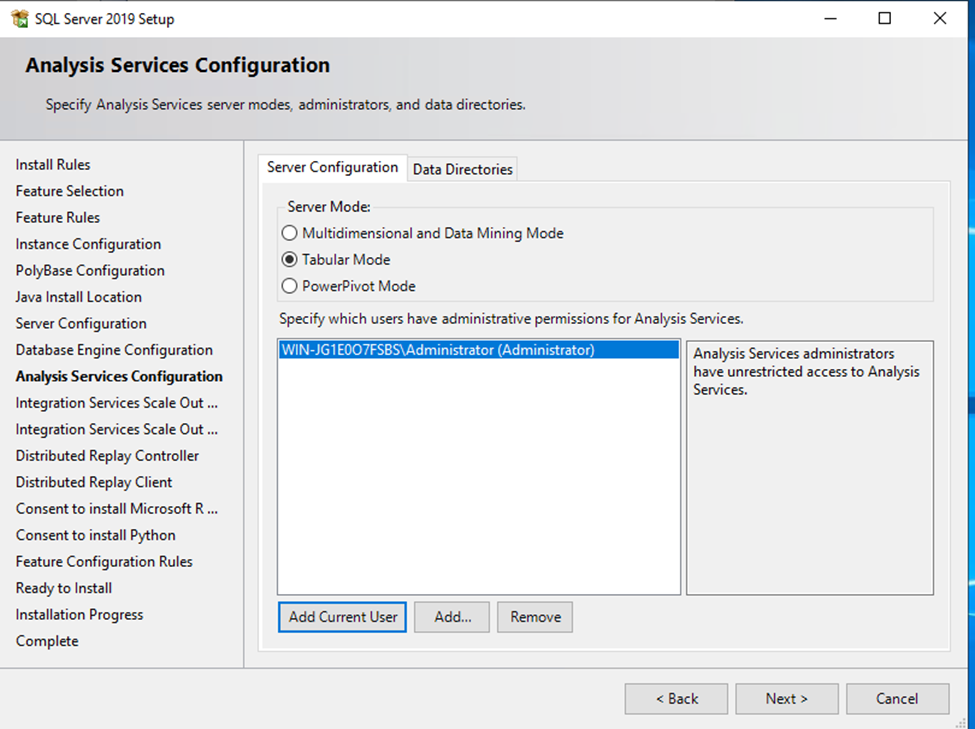Image resolution: width=975 pixels, height=729 pixels.
Task: Click Distributed Replay Client step
Action: click(x=94, y=482)
